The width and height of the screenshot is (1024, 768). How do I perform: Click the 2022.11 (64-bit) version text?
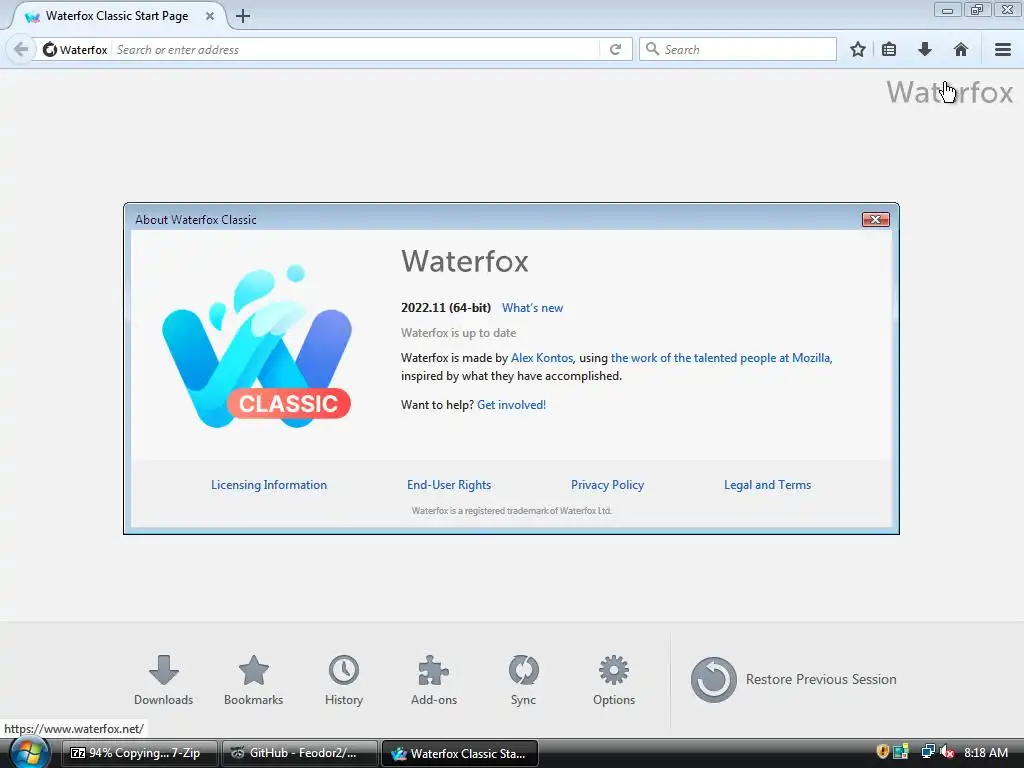[x=446, y=308]
